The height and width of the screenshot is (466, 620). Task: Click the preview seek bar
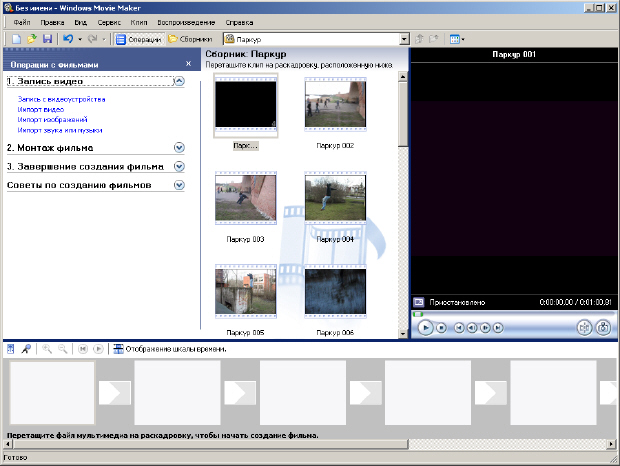(x=512, y=314)
